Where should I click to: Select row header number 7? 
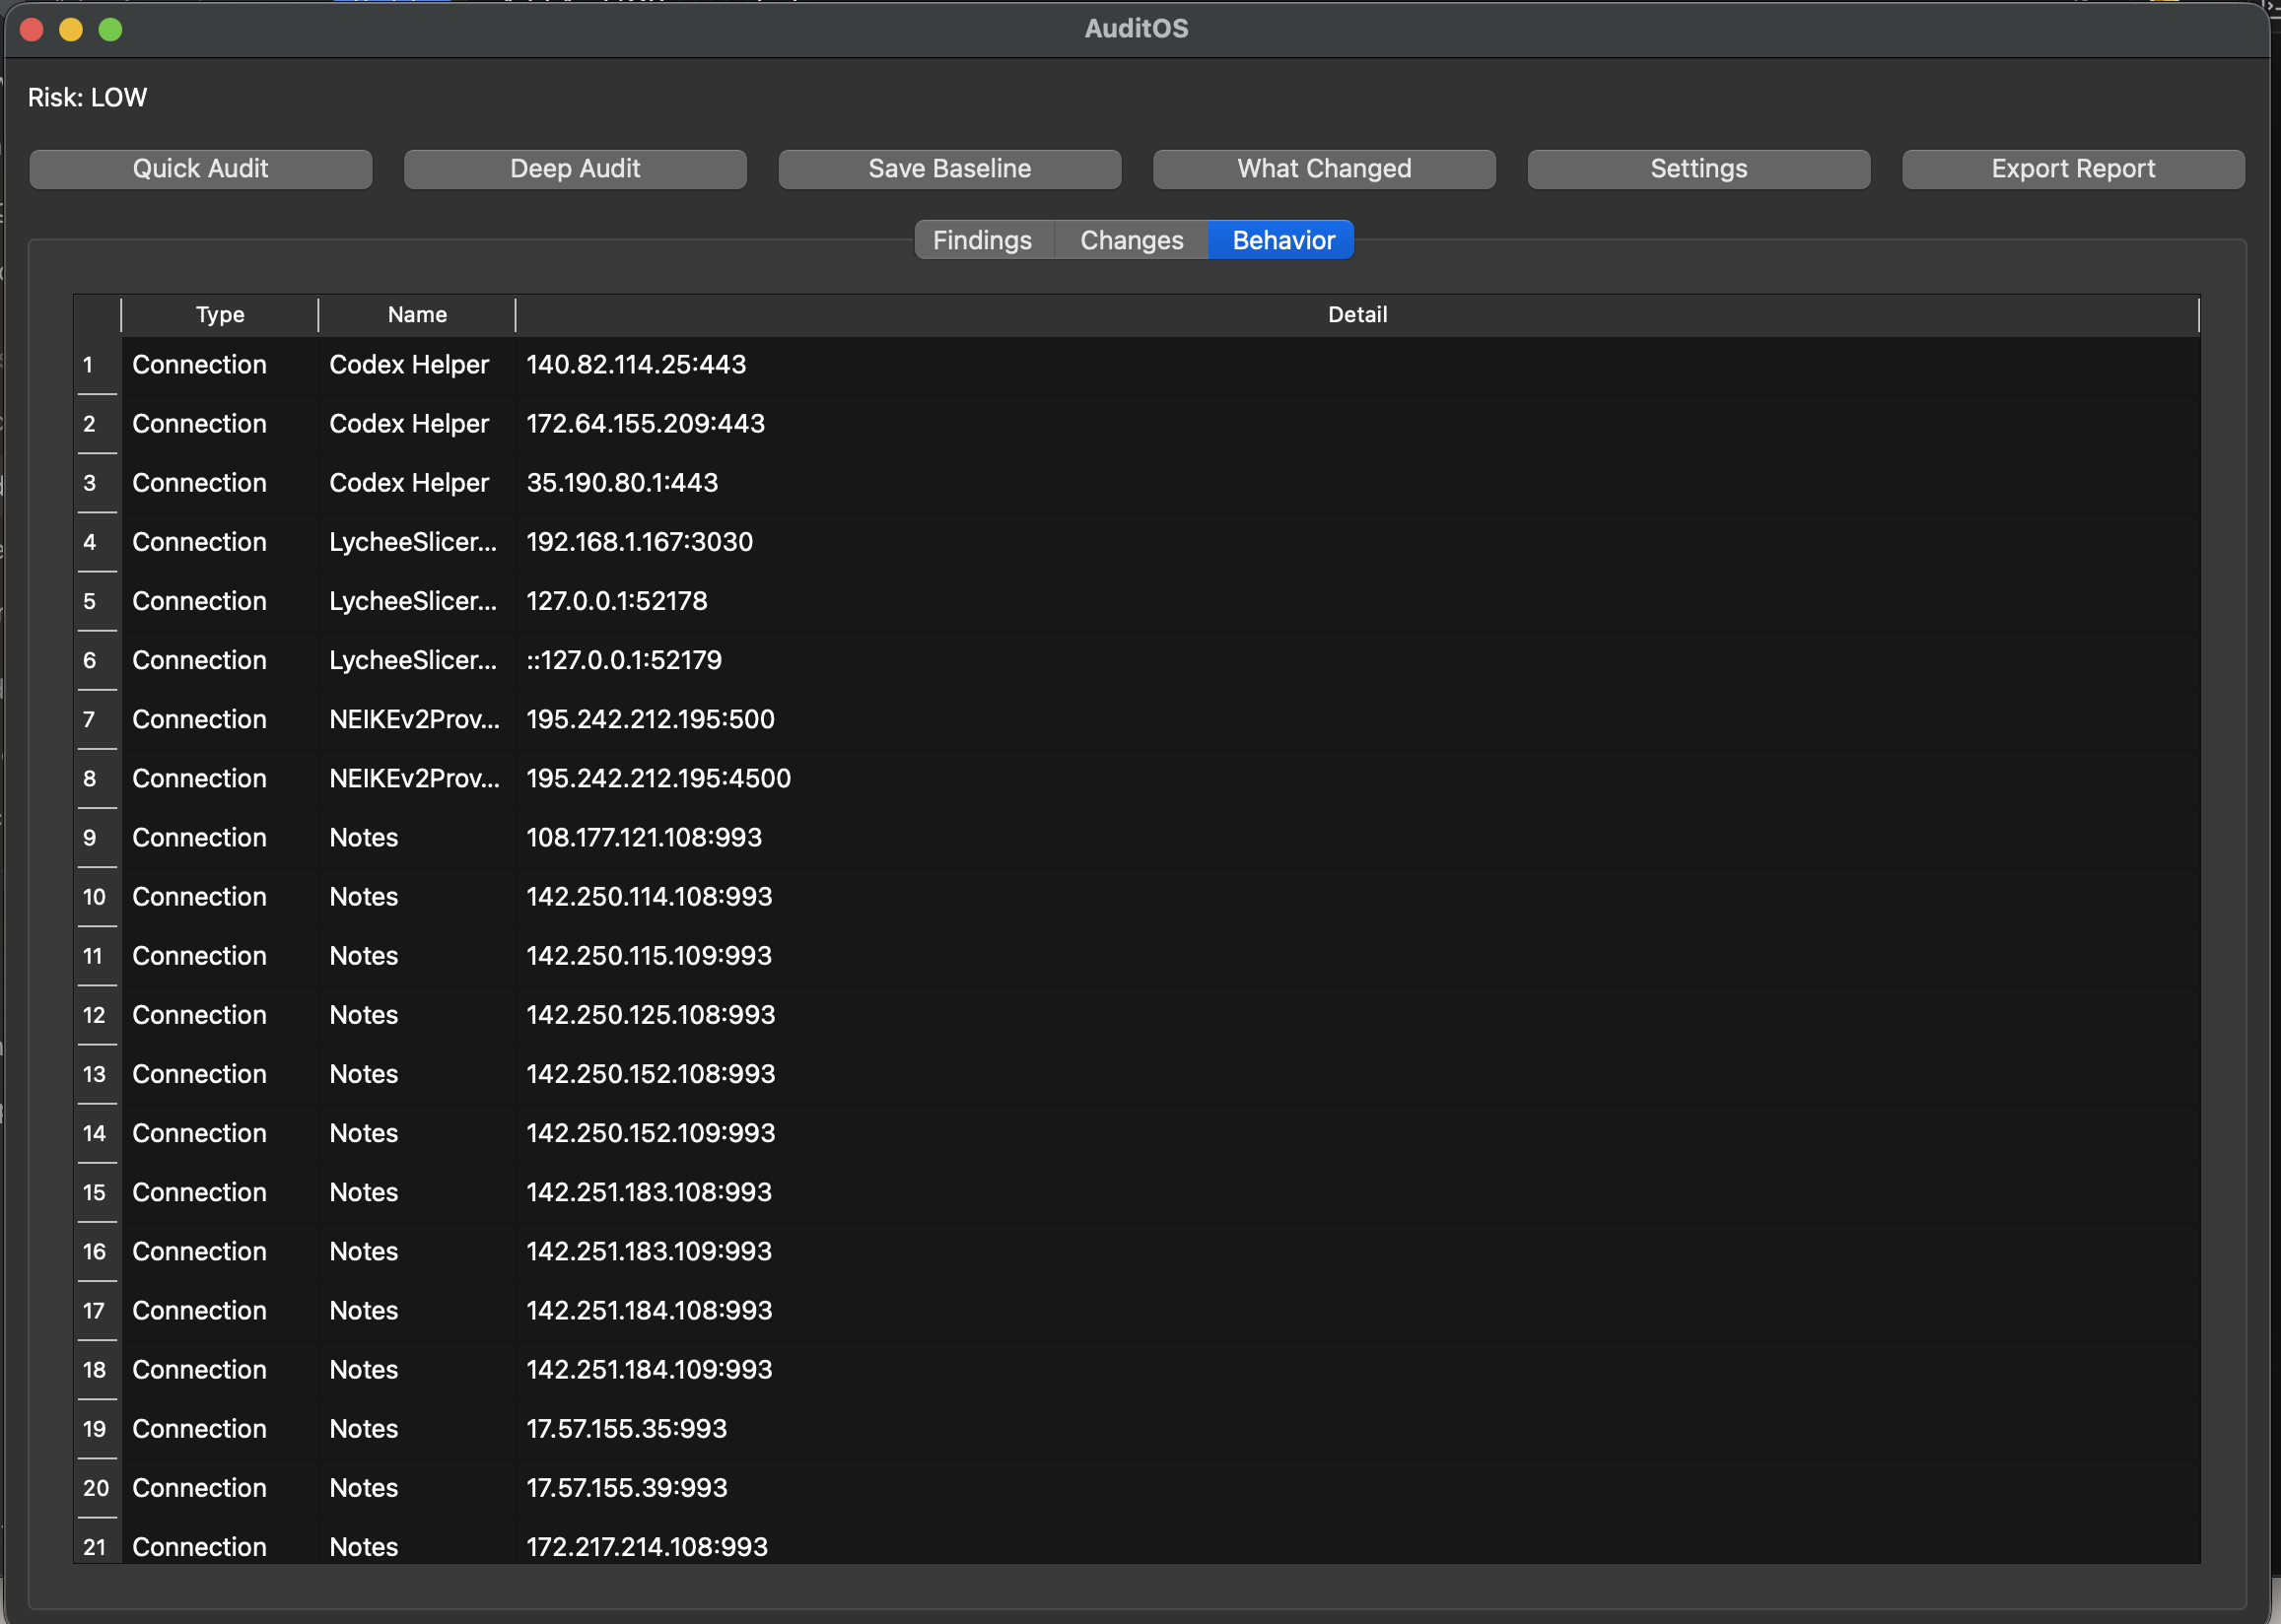(x=97, y=719)
